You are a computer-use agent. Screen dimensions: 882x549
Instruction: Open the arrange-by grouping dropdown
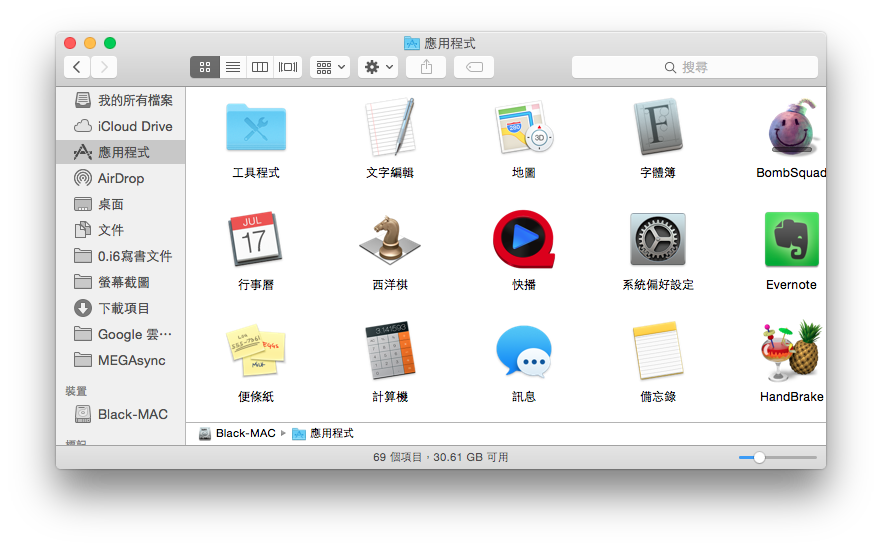click(330, 67)
